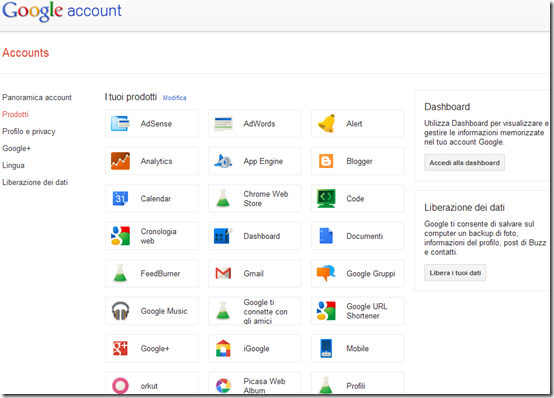Click the FeedBurner flask icon
554x398 pixels.
pyautogui.click(x=120, y=273)
